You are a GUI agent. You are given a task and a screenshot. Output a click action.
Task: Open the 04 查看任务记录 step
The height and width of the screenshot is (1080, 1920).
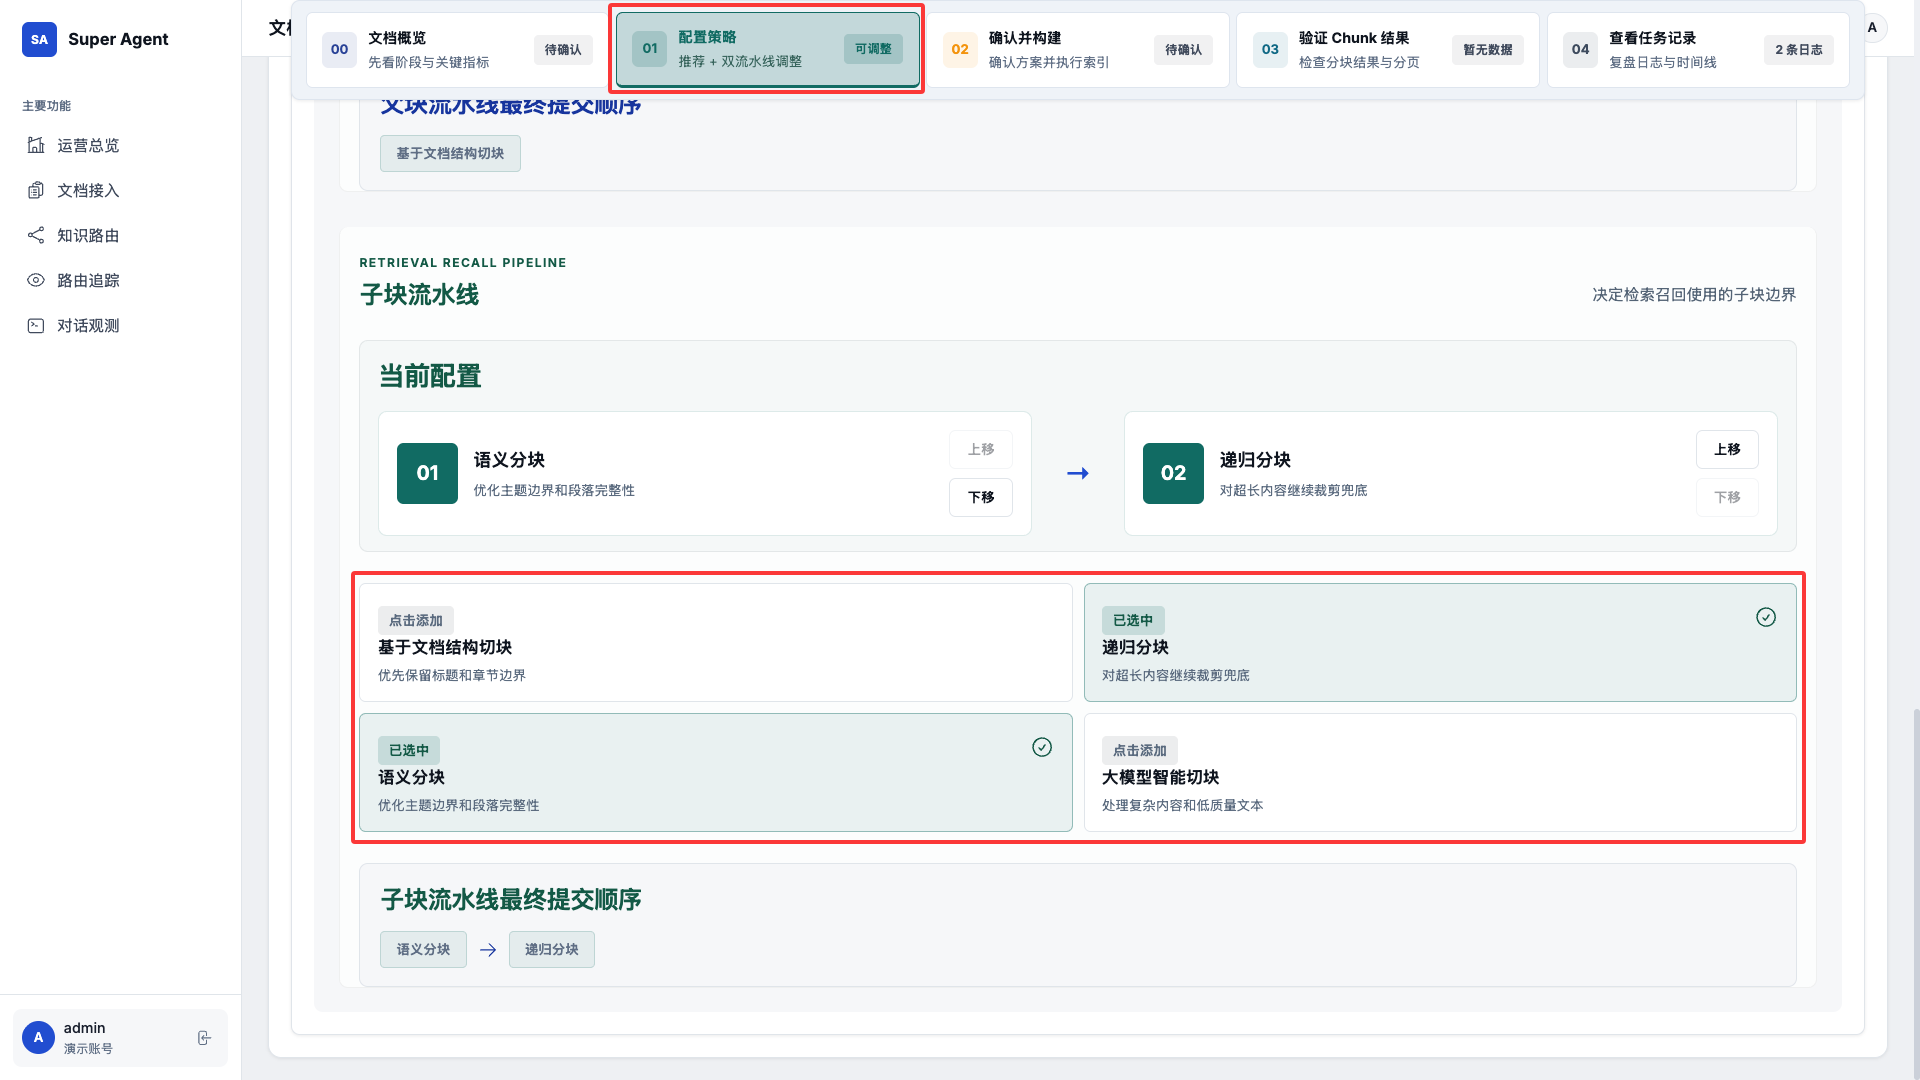pos(1697,50)
